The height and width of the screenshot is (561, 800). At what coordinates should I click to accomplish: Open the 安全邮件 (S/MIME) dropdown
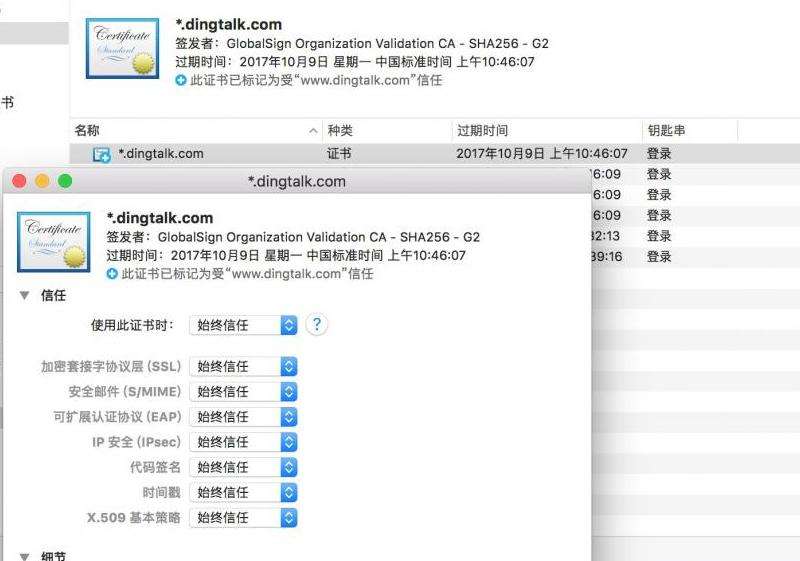[x=243, y=392]
